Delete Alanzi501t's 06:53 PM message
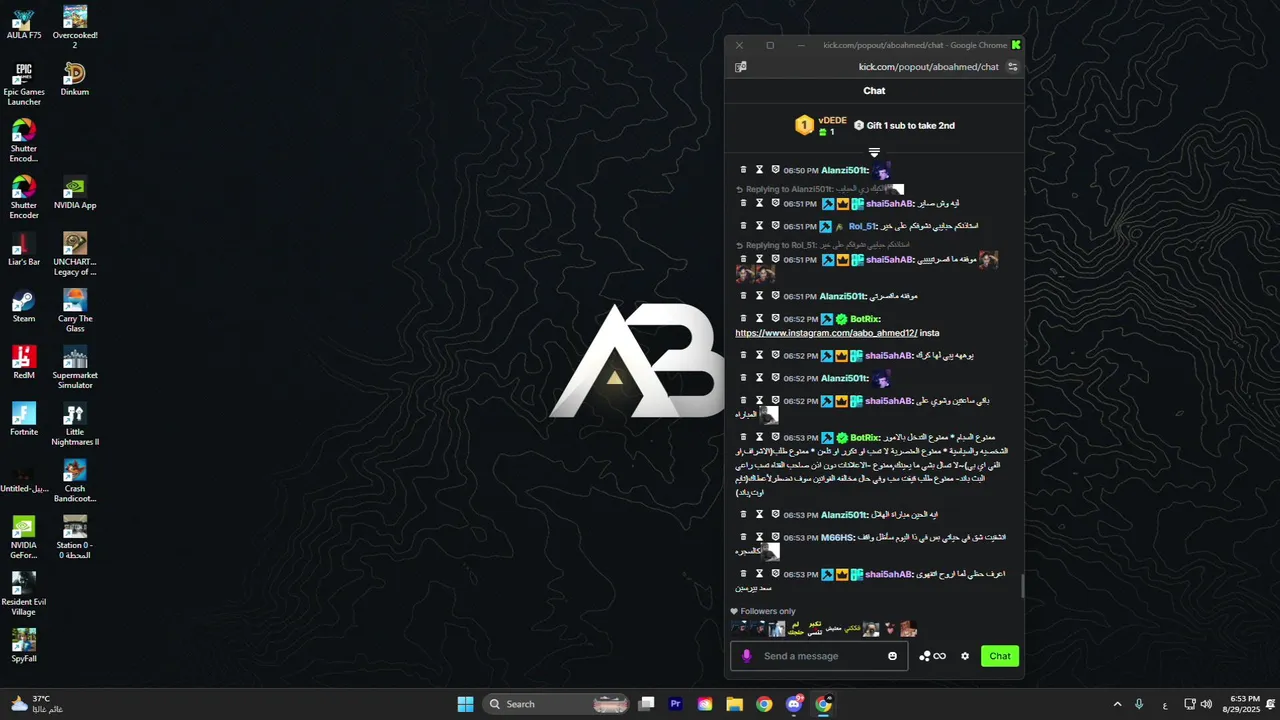 (743, 514)
